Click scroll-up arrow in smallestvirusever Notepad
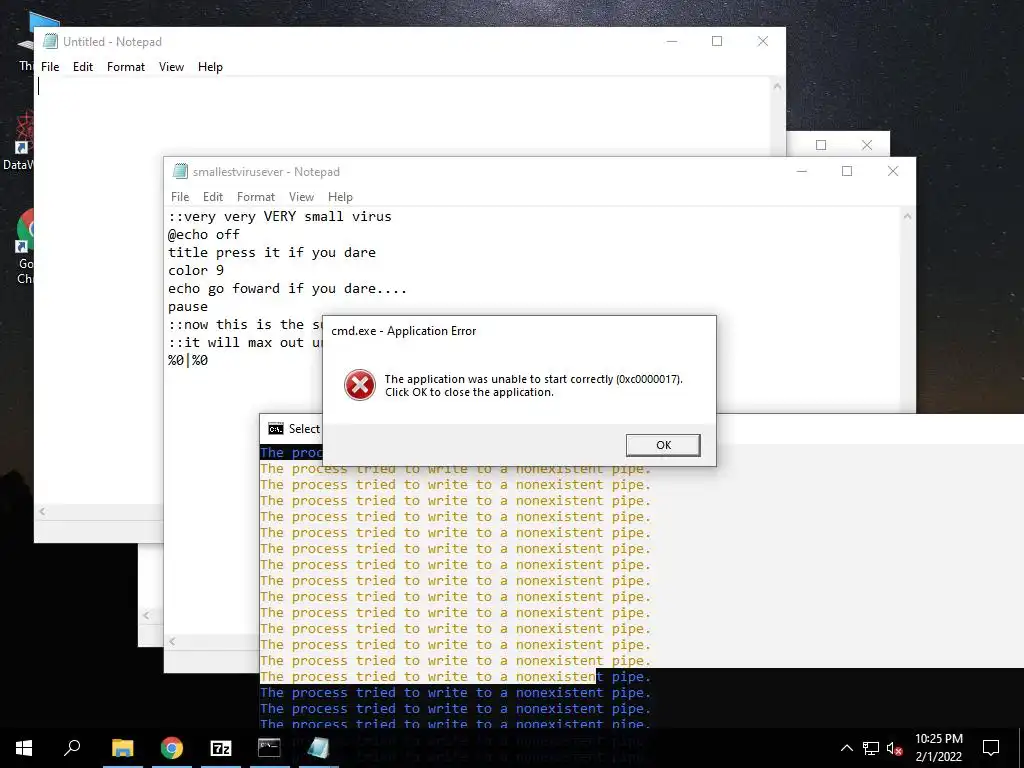 pos(907,216)
